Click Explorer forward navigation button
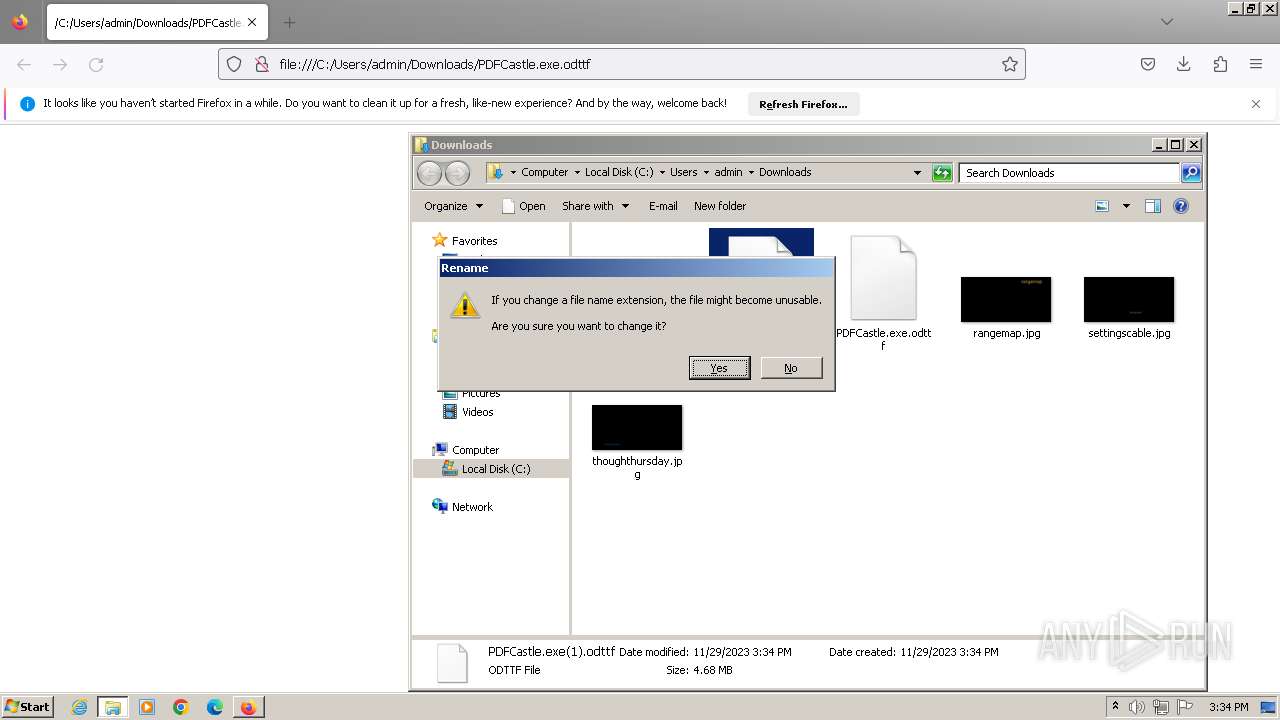This screenshot has height=720, width=1280. click(457, 173)
